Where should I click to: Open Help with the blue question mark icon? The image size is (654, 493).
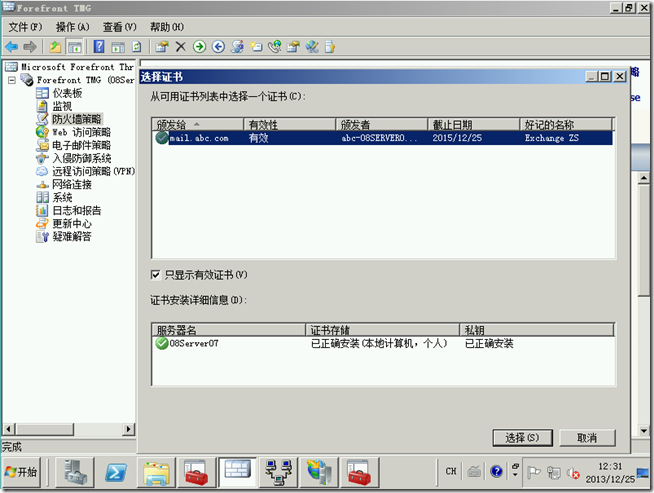[x=99, y=46]
